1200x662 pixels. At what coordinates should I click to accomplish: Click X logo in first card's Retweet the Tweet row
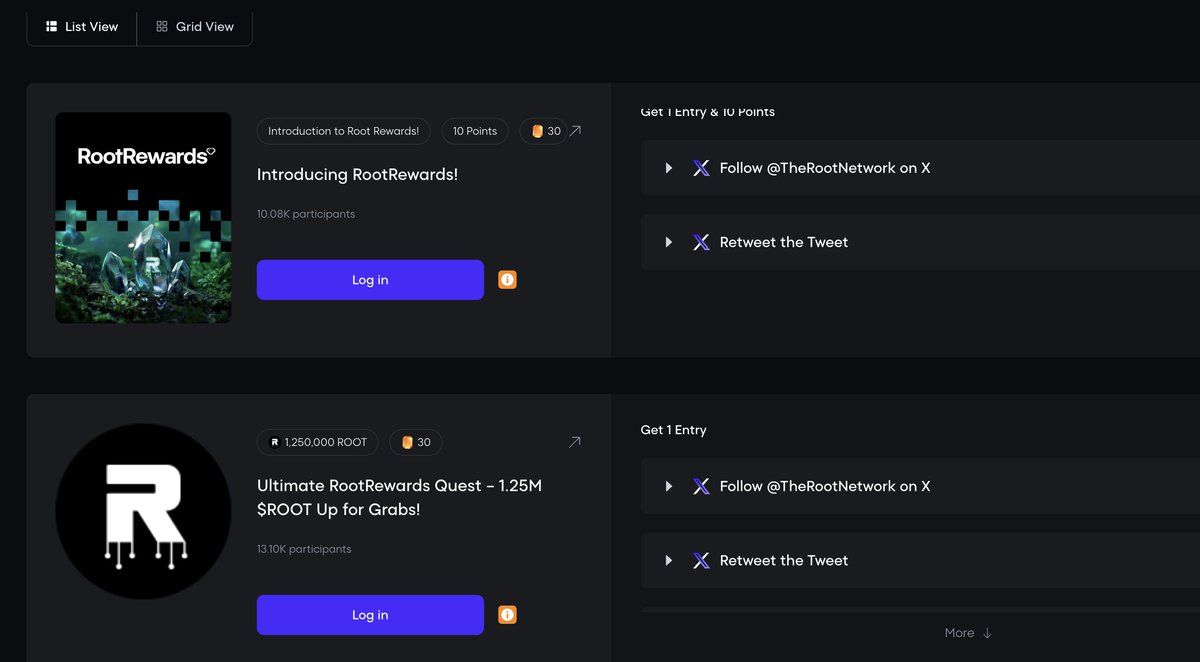[x=701, y=242]
